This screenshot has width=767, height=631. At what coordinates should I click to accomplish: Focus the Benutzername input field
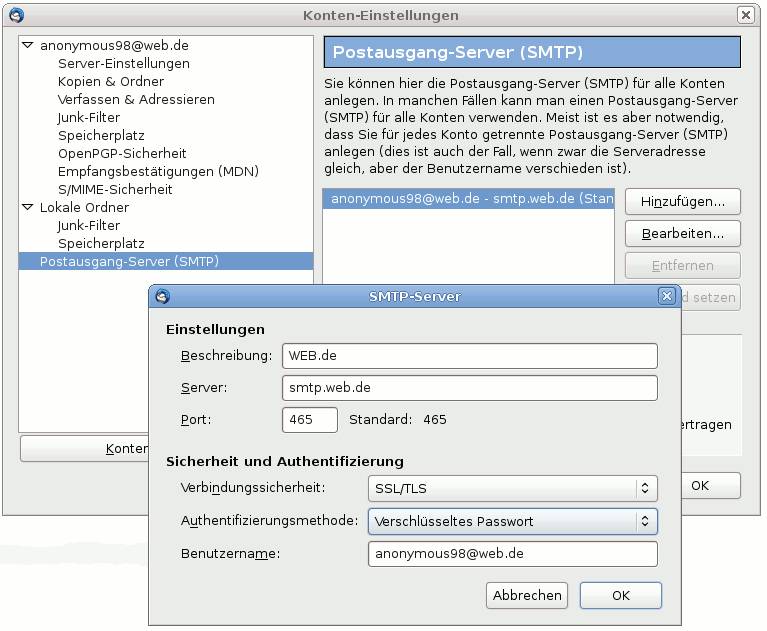tap(513, 554)
